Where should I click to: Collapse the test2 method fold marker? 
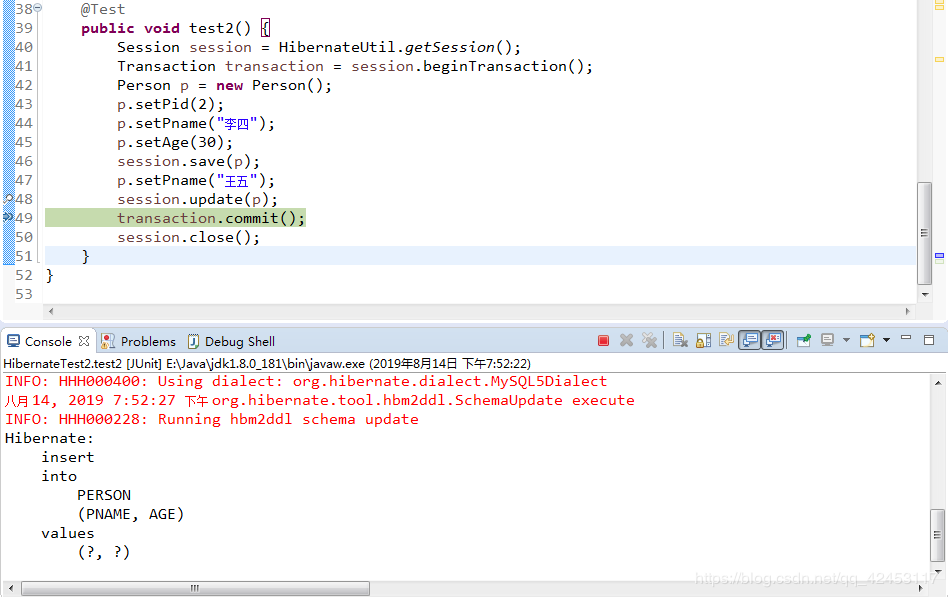tap(37, 8)
